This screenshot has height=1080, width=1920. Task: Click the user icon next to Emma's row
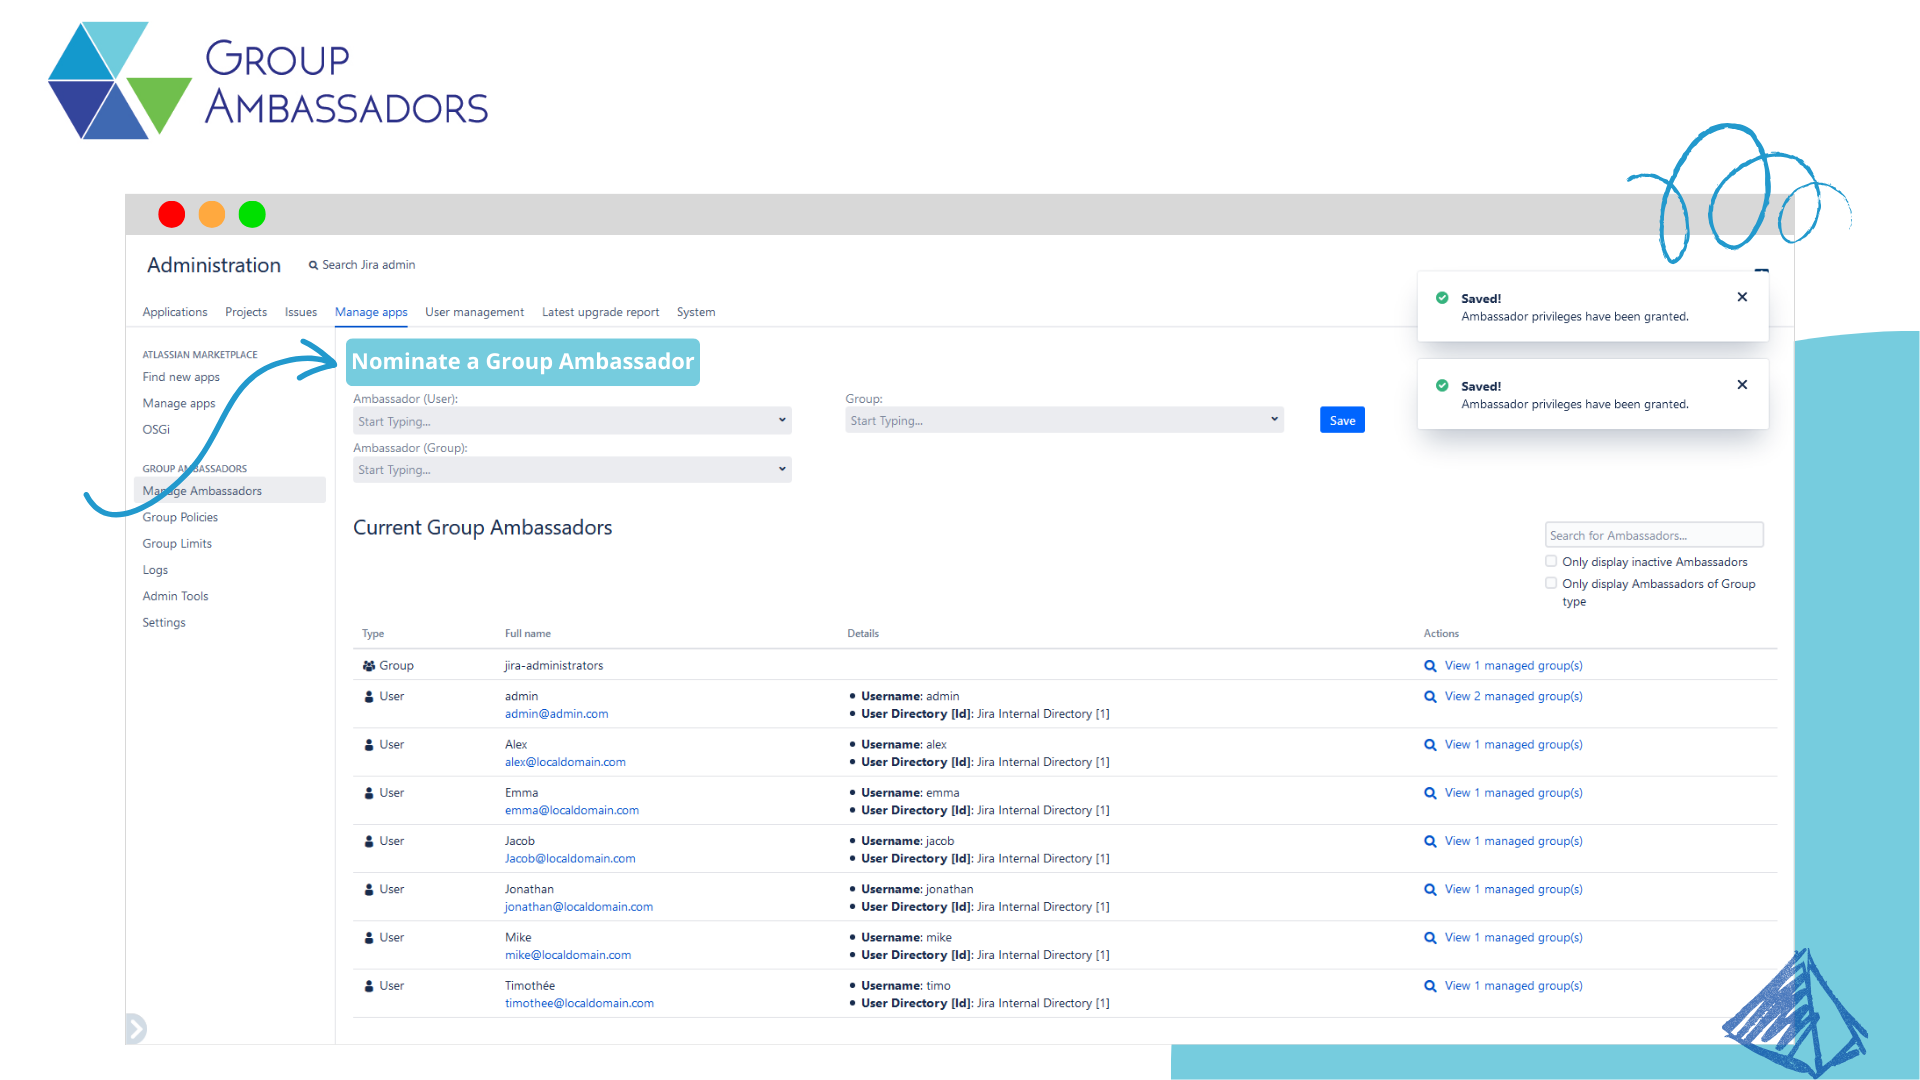click(x=368, y=792)
